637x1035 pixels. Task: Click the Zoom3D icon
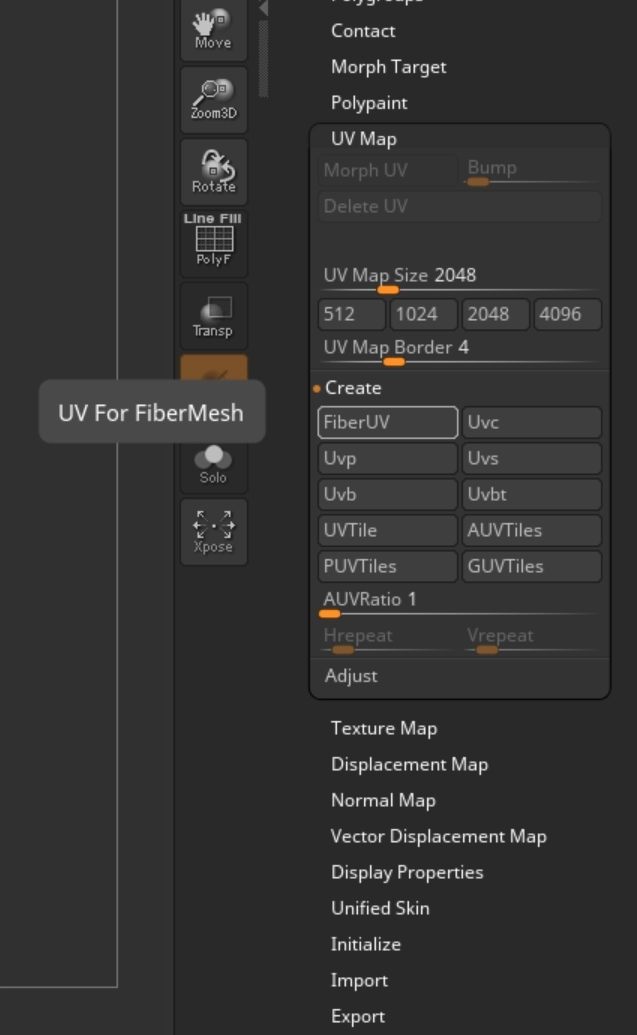(x=213, y=99)
